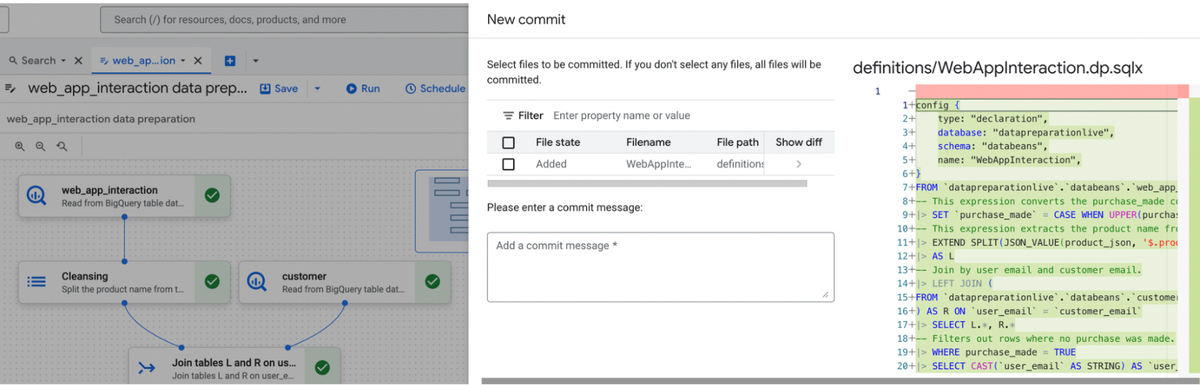
Task: Click the green check on customer node
Action: (x=432, y=282)
